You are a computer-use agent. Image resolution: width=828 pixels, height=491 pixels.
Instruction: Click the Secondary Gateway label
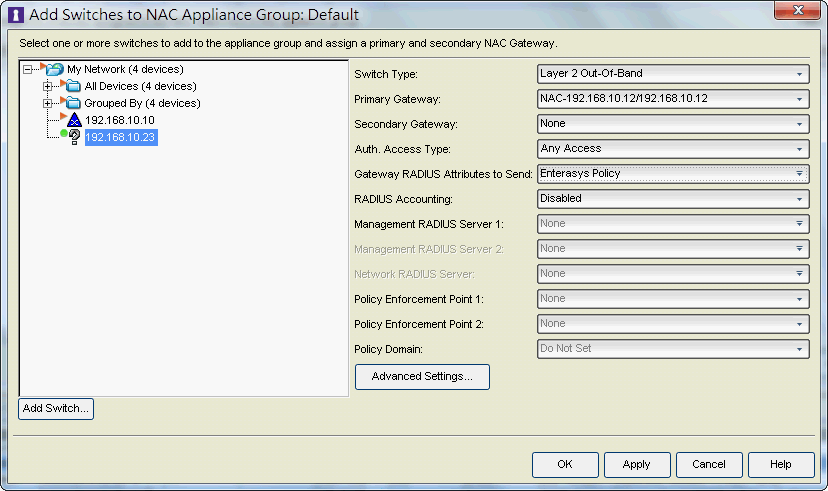pos(406,125)
